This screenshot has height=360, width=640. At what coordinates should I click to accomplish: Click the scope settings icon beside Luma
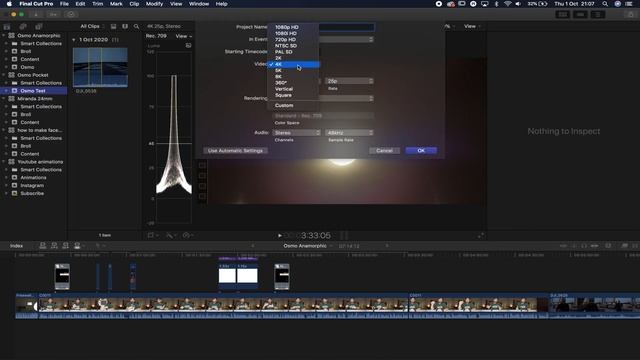188,46
